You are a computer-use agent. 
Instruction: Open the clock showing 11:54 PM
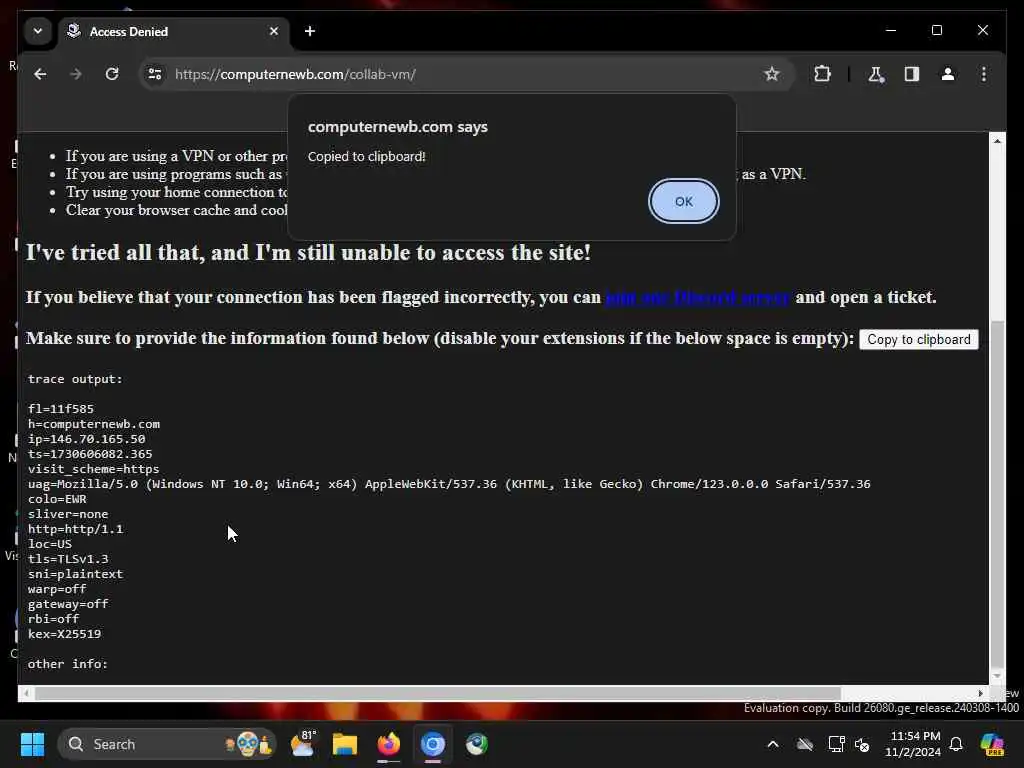coord(913,744)
